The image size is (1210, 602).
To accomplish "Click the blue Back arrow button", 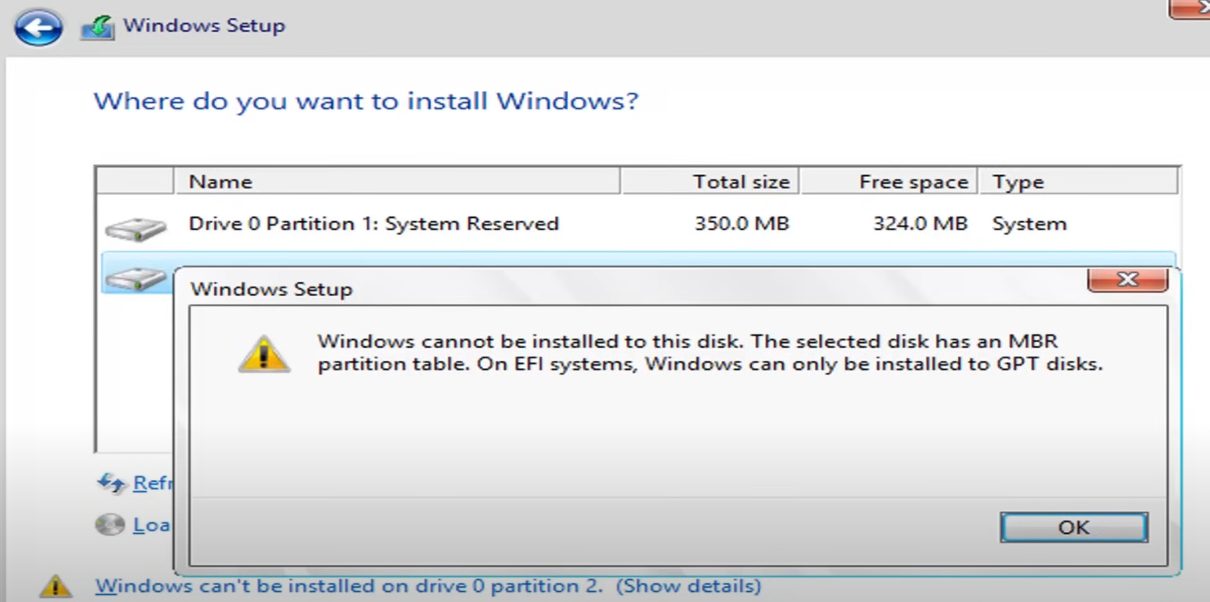I will [39, 27].
